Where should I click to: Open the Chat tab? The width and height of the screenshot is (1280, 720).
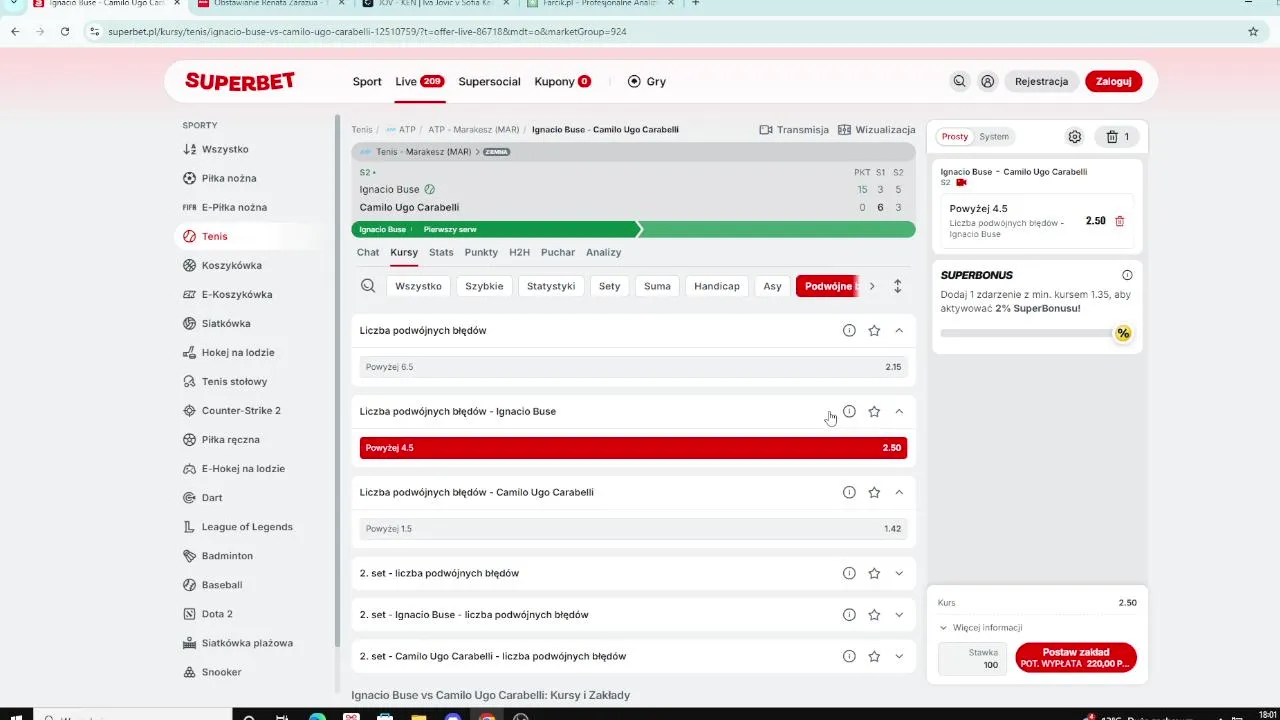368,252
